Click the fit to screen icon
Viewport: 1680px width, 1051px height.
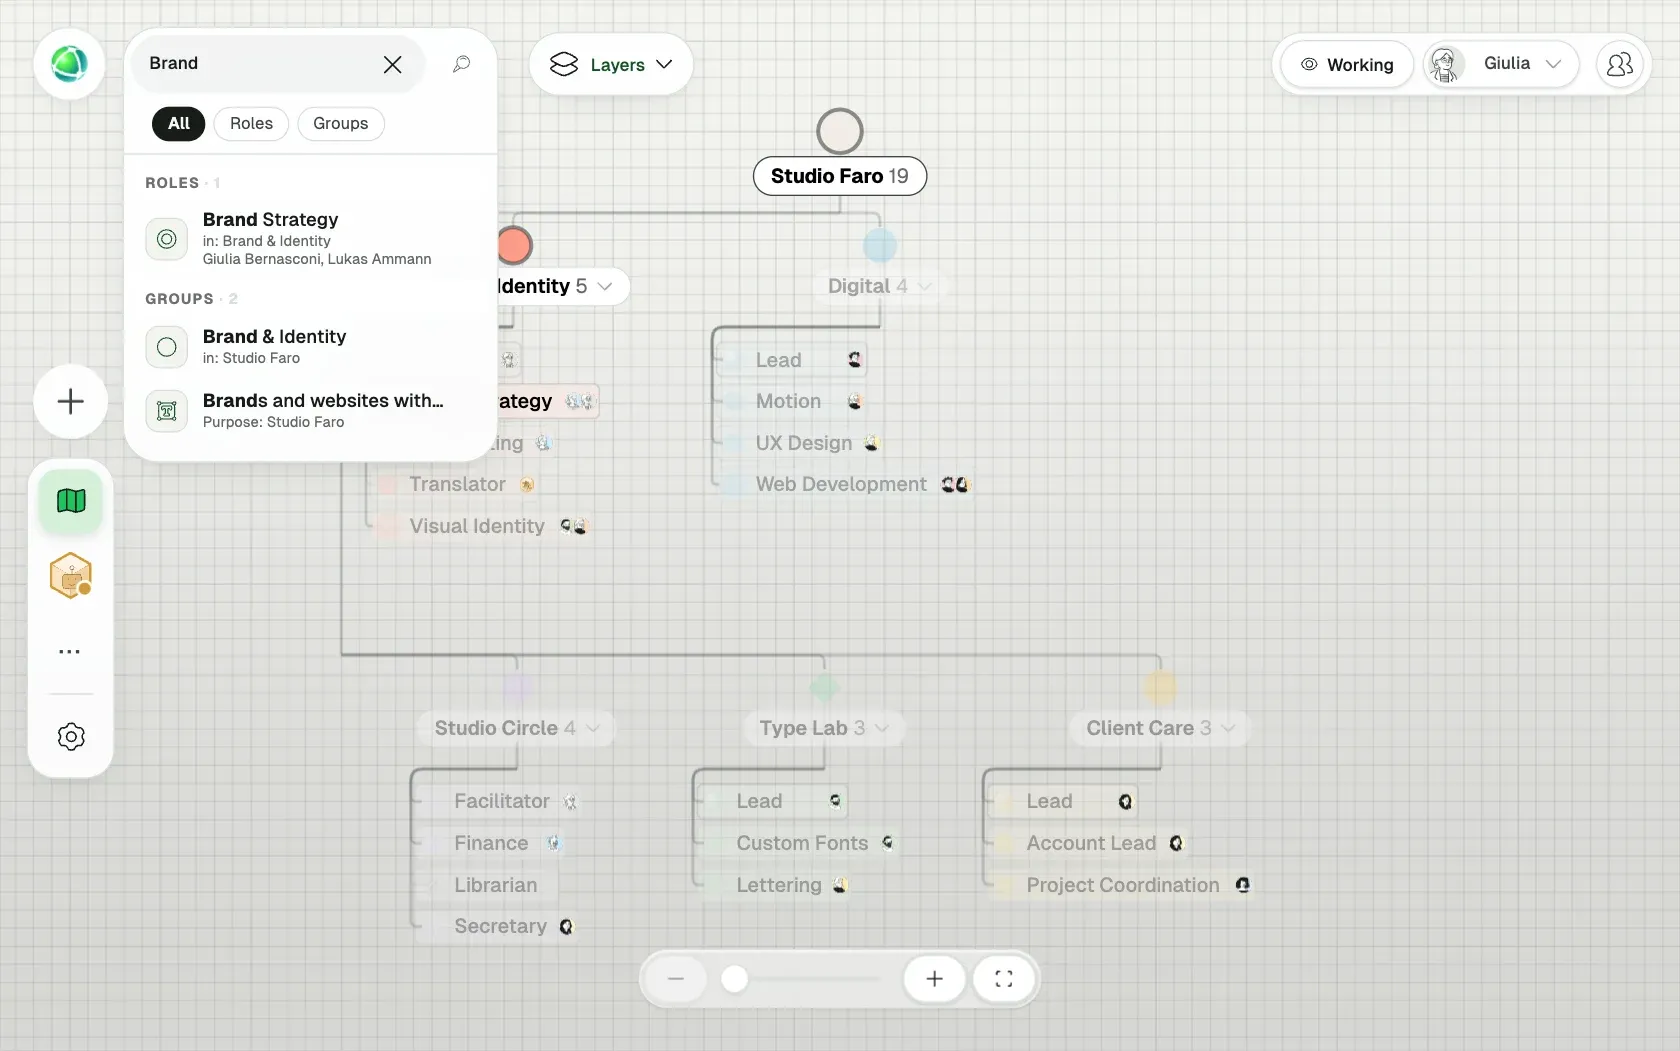[x=1004, y=979]
